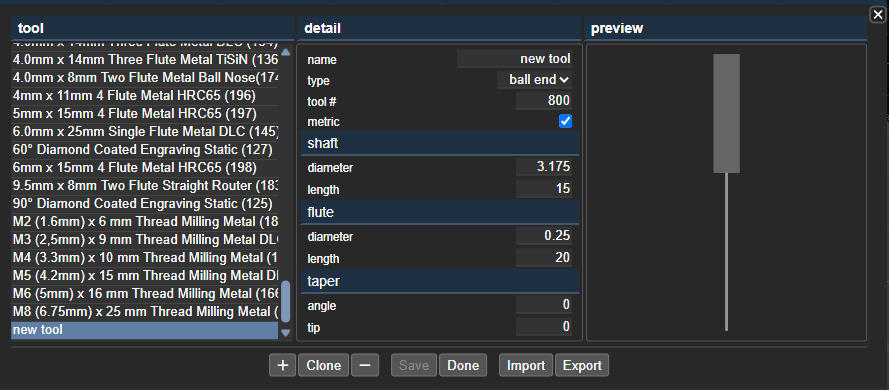Edit shaft length value 15
The height and width of the screenshot is (390, 889).
pos(544,189)
